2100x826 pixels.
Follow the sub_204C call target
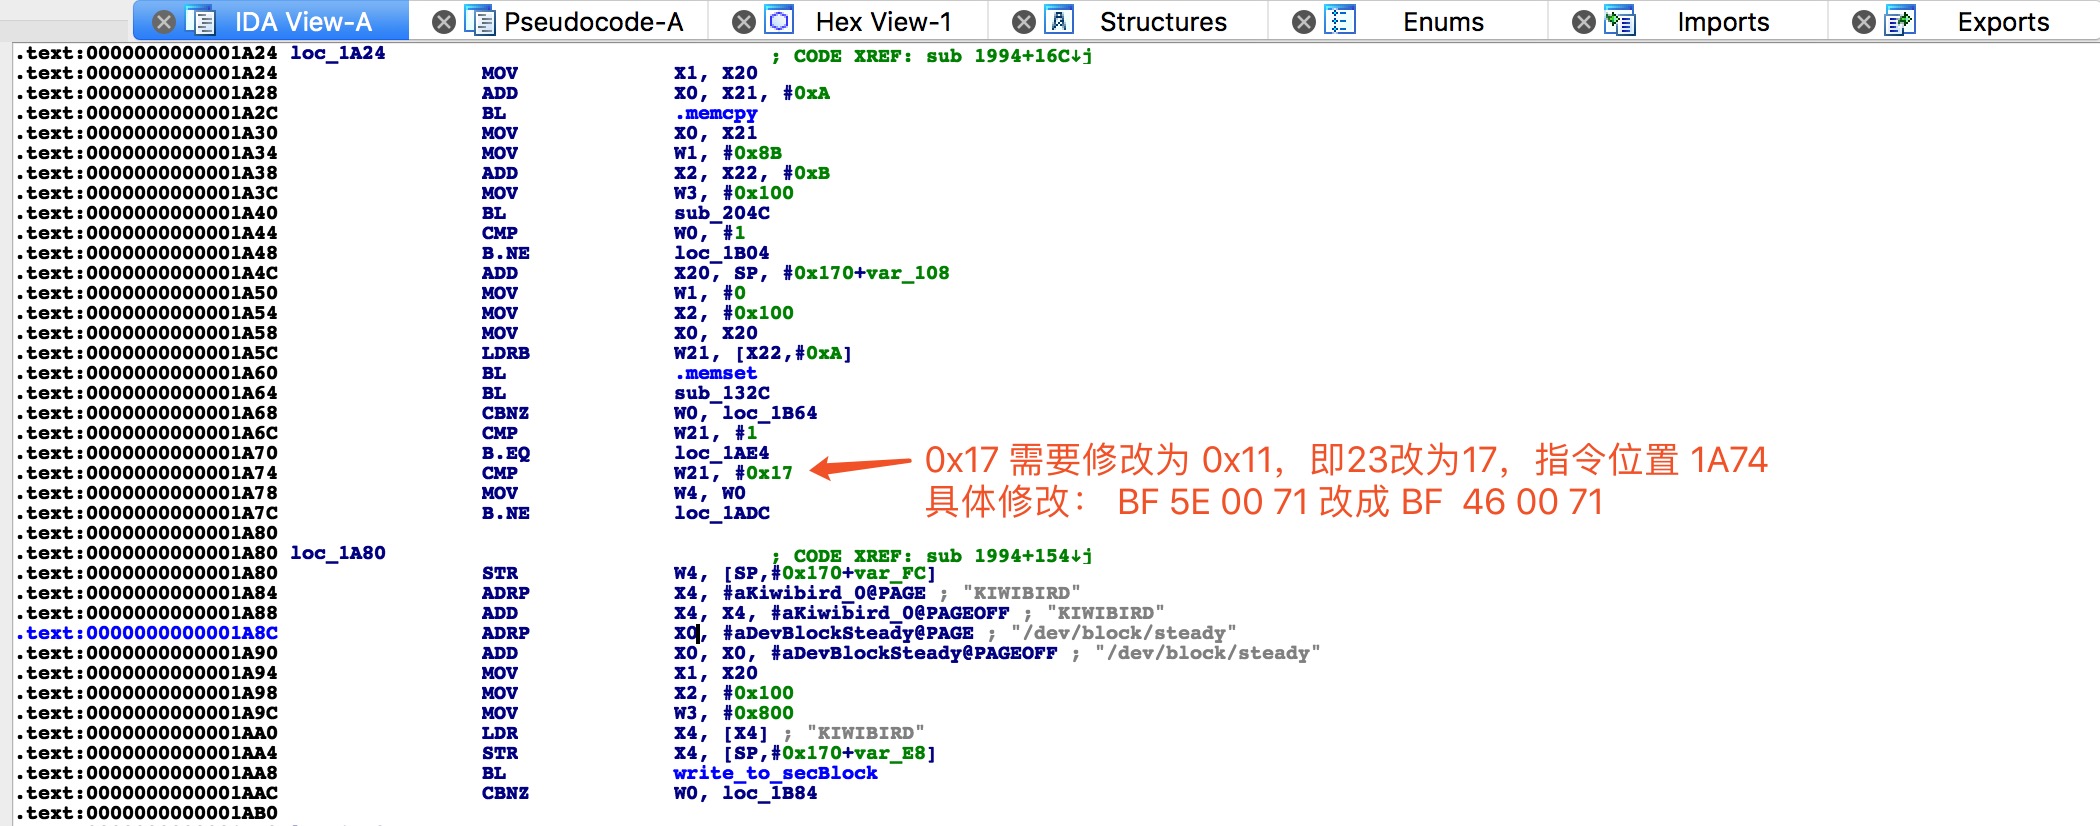pyautogui.click(x=722, y=213)
